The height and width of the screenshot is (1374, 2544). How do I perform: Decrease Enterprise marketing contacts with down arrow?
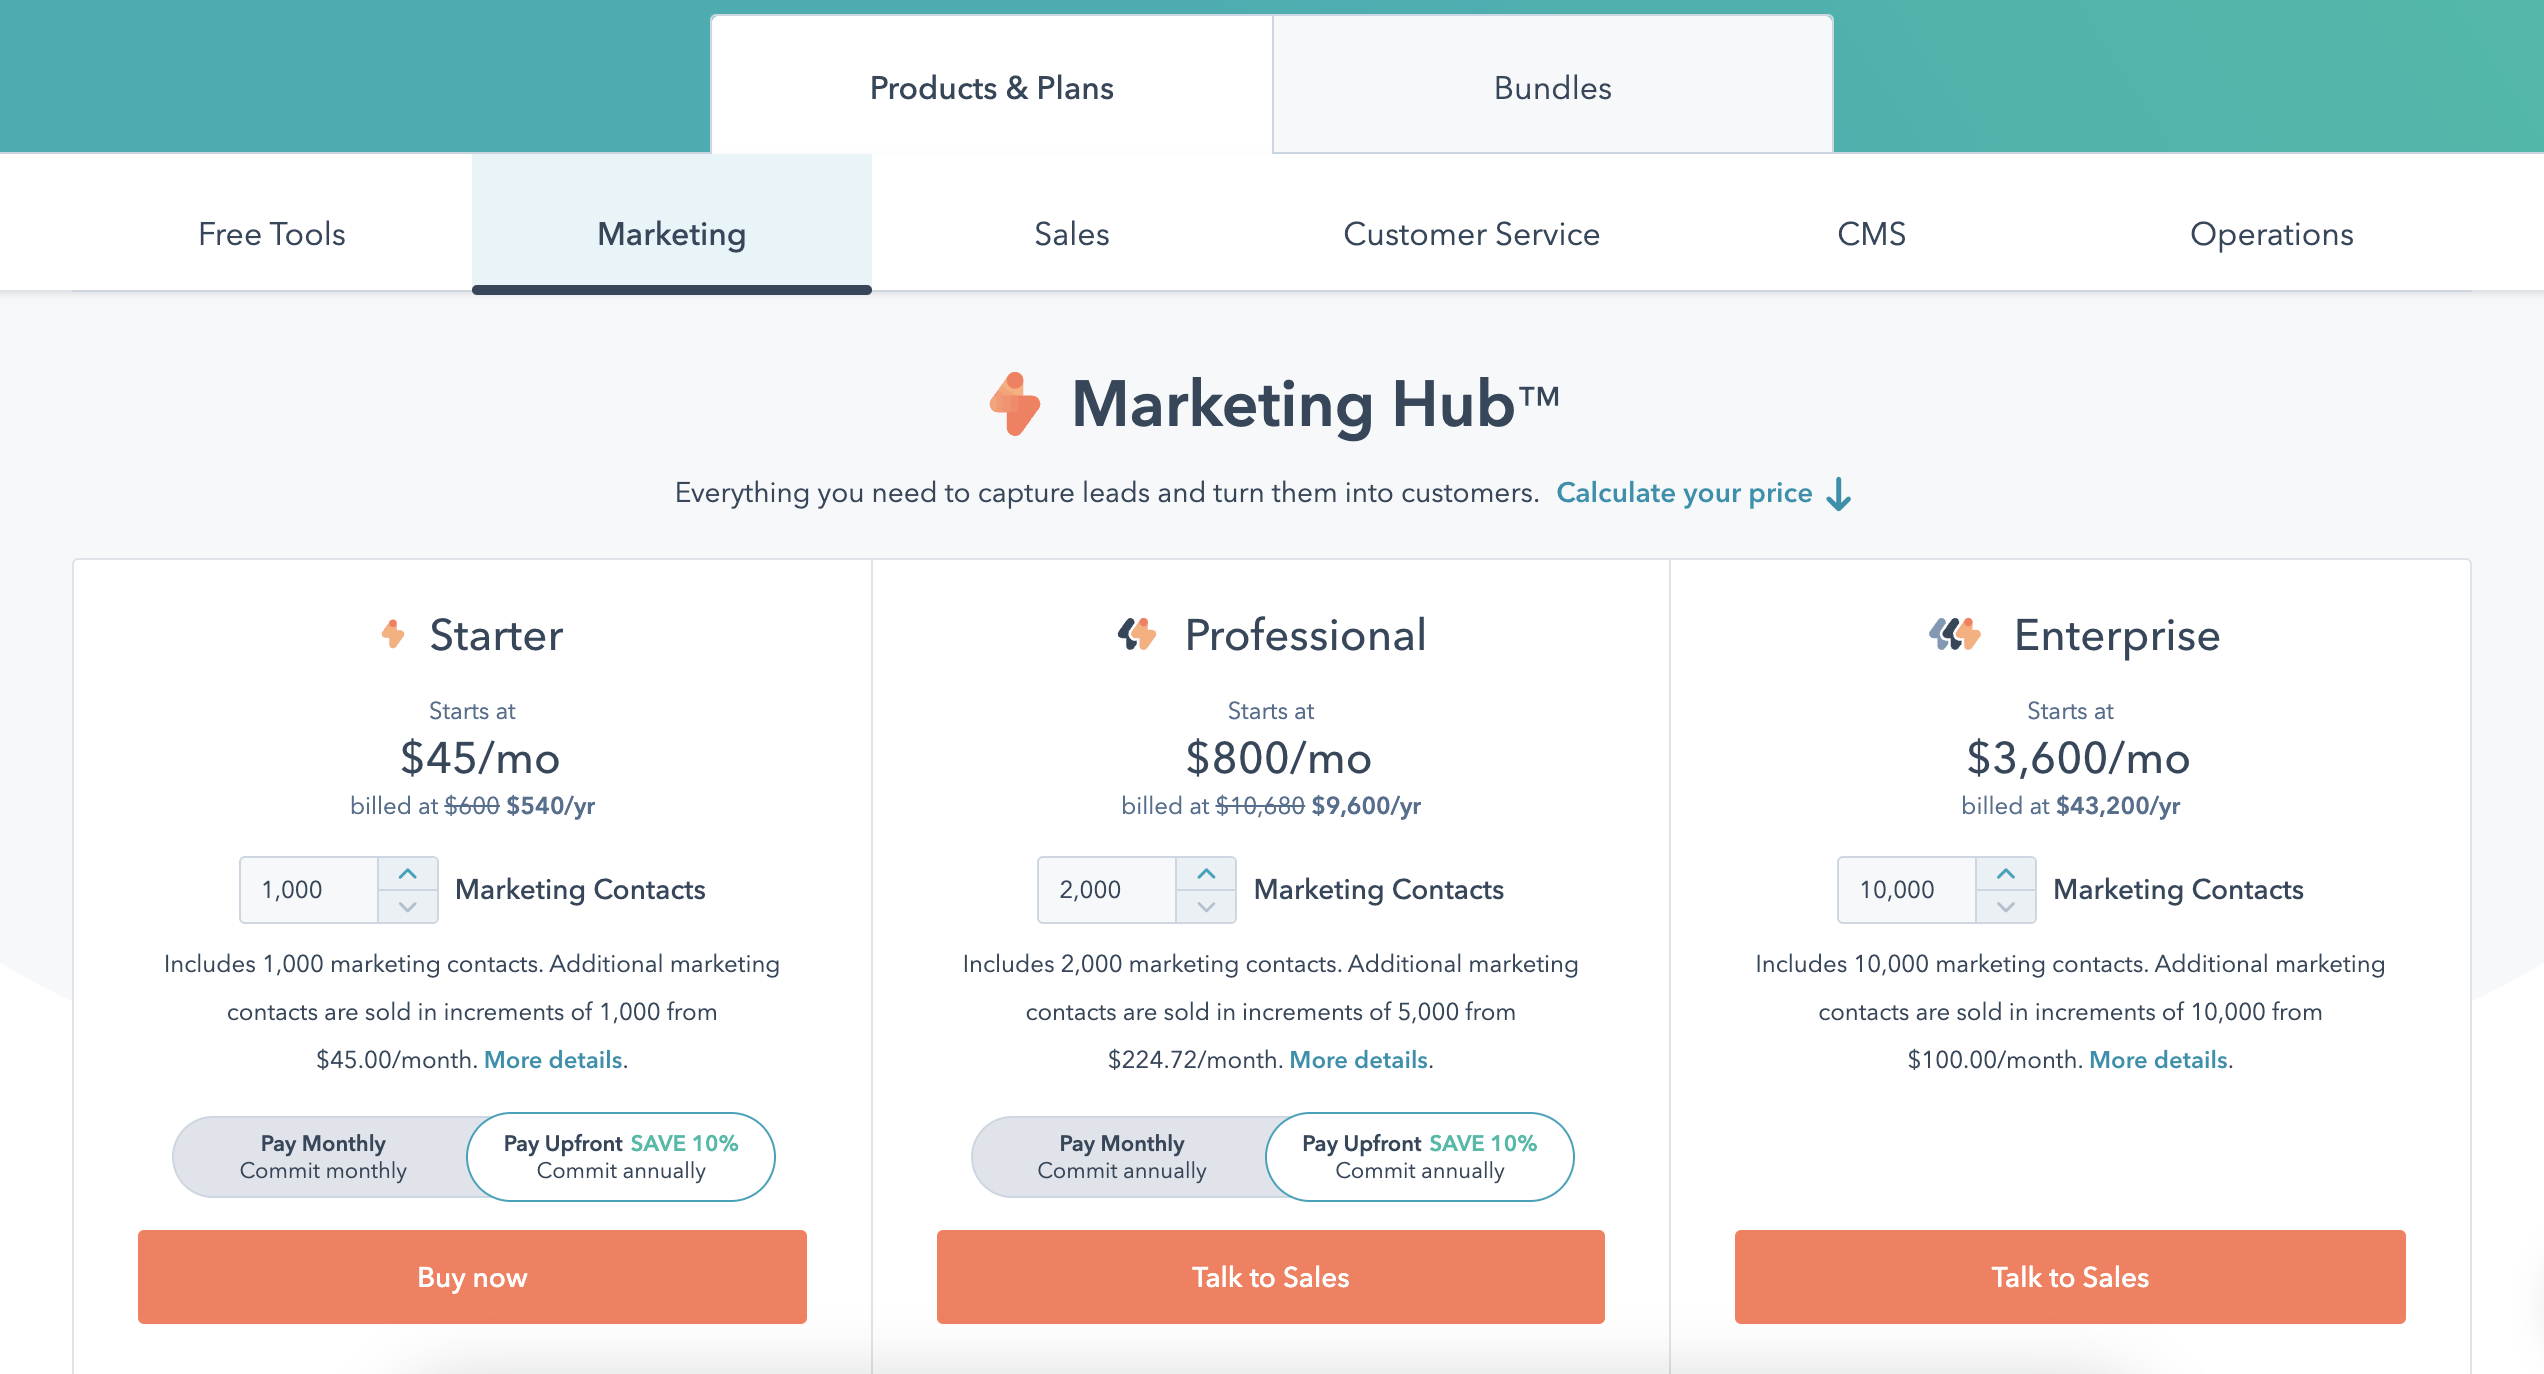pyautogui.click(x=2006, y=907)
